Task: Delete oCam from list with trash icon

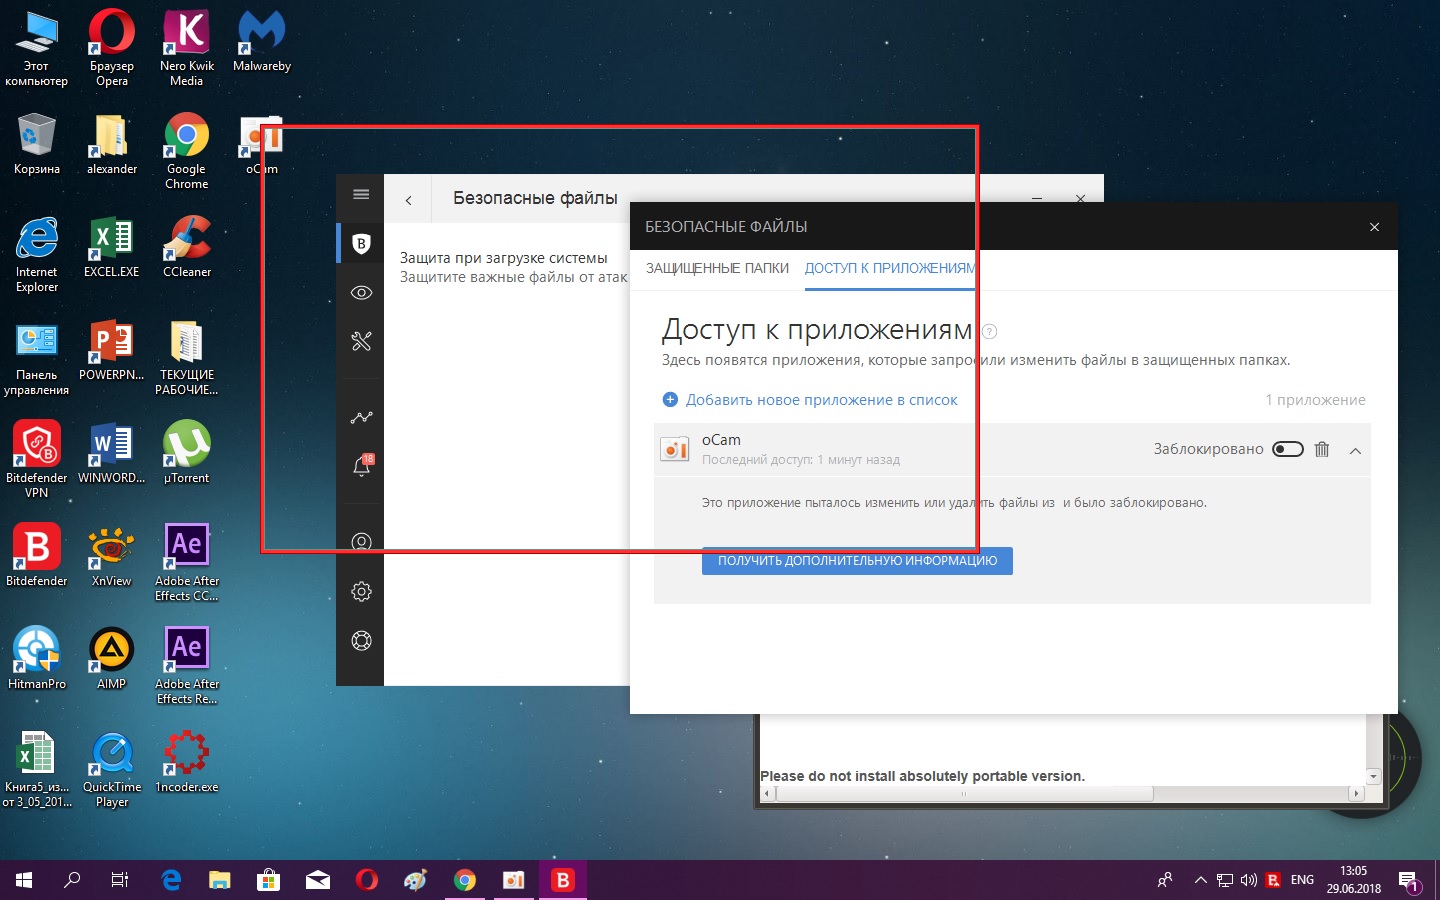Action: pyautogui.click(x=1322, y=449)
